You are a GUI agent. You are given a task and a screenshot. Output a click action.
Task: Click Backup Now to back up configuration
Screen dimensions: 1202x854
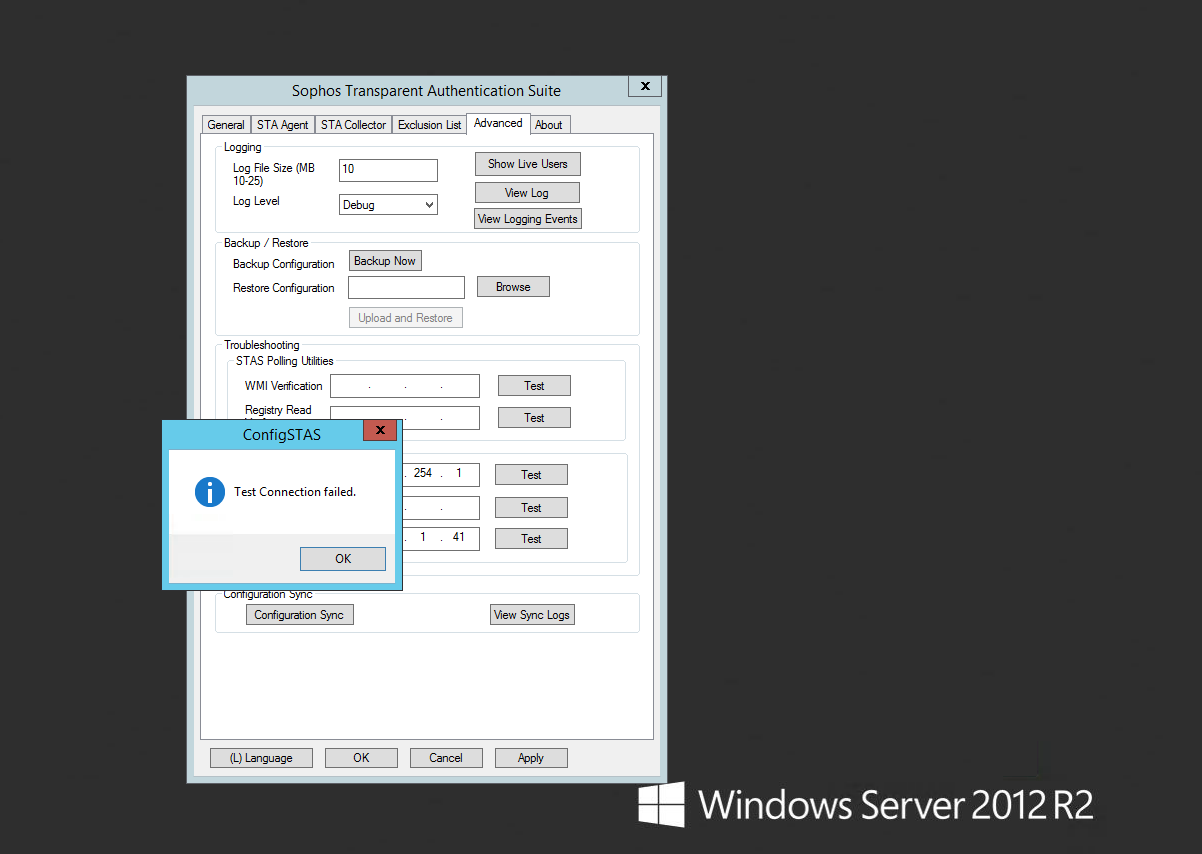pos(385,261)
